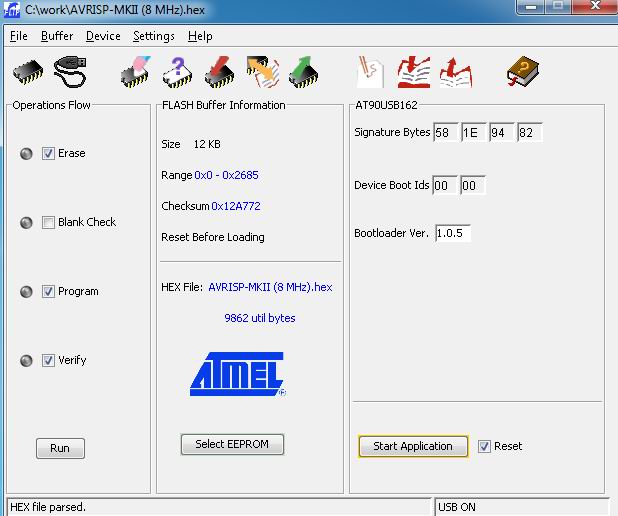The height and width of the screenshot is (516, 618).
Task: Click the Read Target Device green-arrow icon
Action: tap(303, 72)
